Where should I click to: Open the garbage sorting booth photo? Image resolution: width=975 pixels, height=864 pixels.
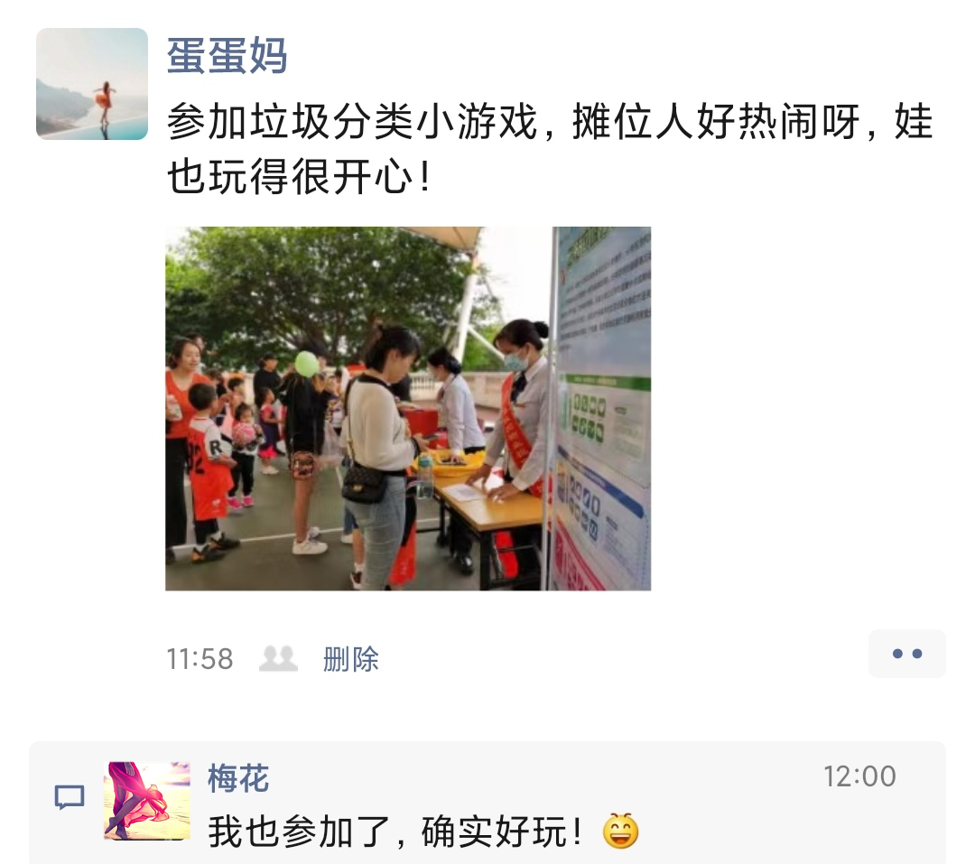408,408
